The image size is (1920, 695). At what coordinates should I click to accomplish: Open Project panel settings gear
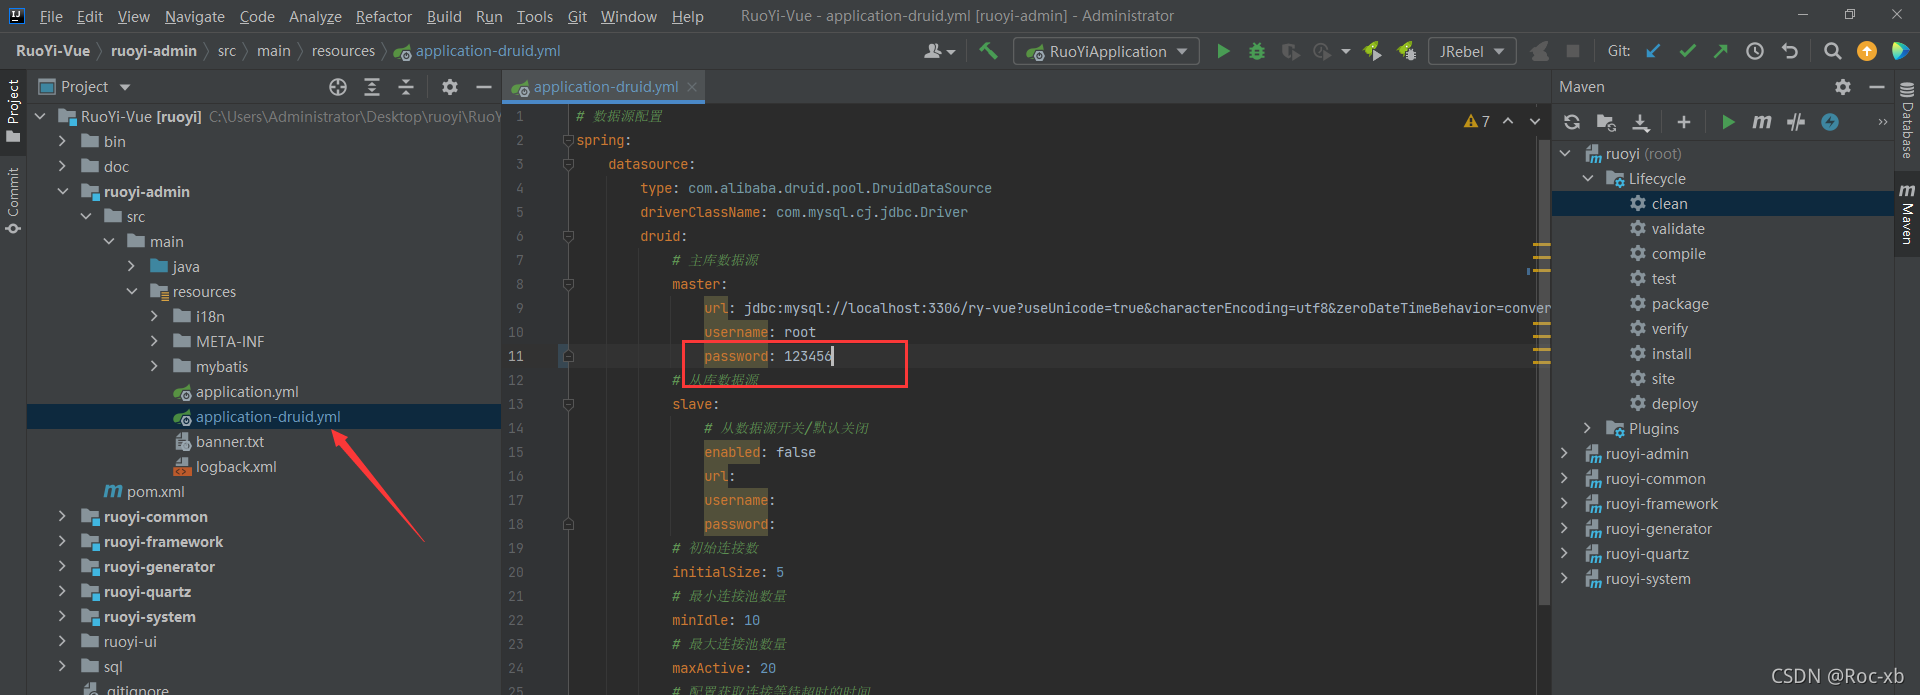(x=450, y=87)
